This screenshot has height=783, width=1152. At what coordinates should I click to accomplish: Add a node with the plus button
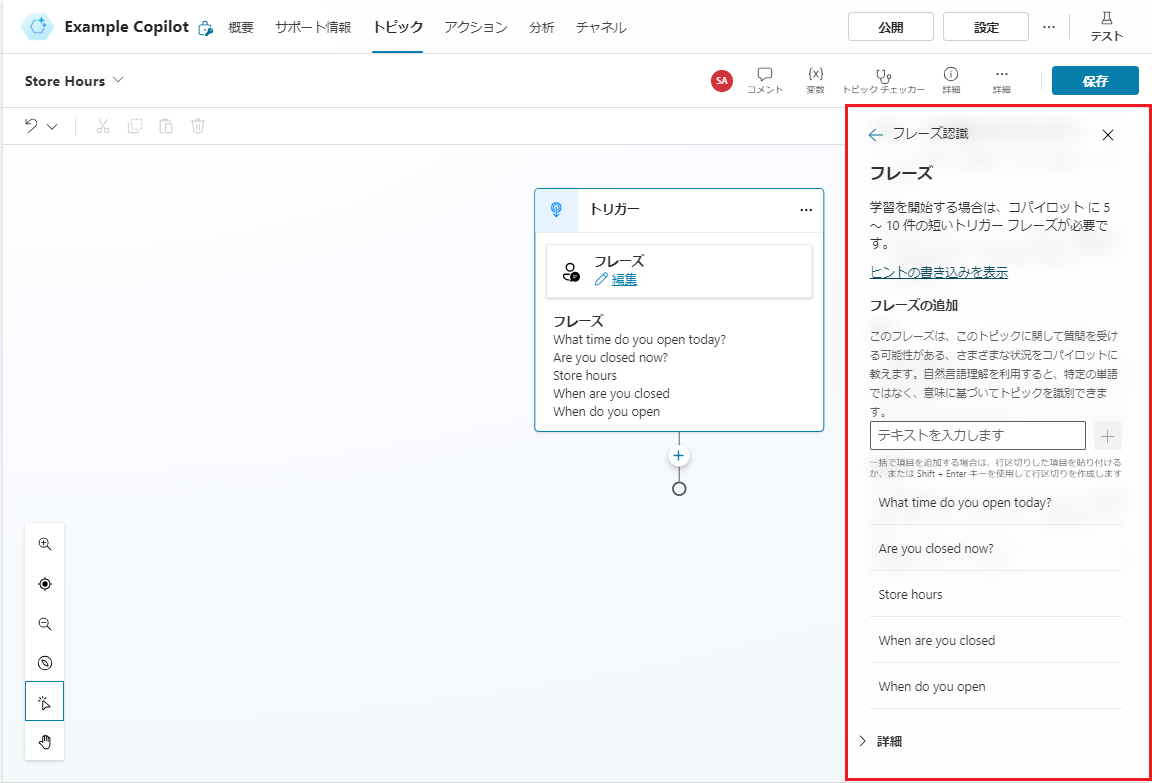[x=678, y=456]
